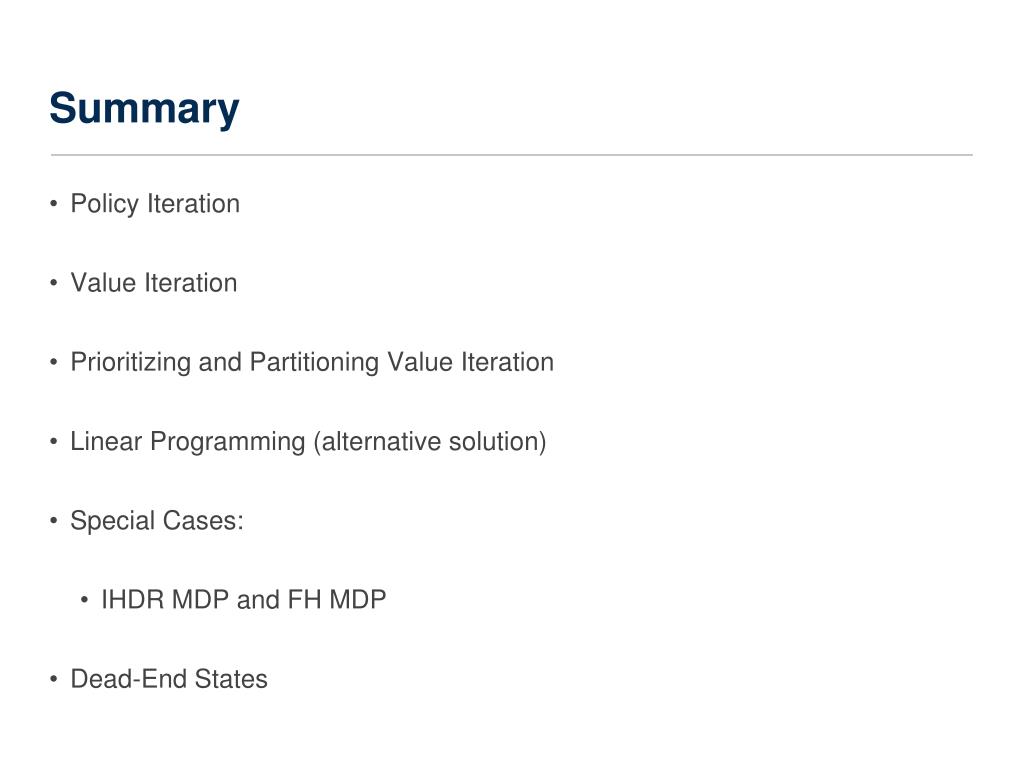The image size is (1024, 768).
Task: Click the sub-bullet dot before IHDR MDP
Action: 84,600
